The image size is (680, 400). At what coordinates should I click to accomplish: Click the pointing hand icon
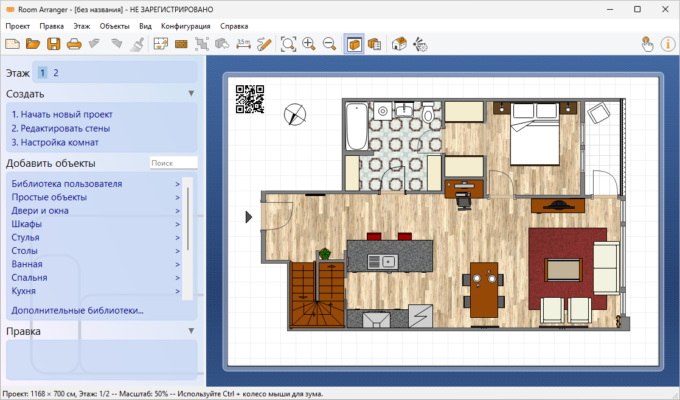click(x=647, y=44)
